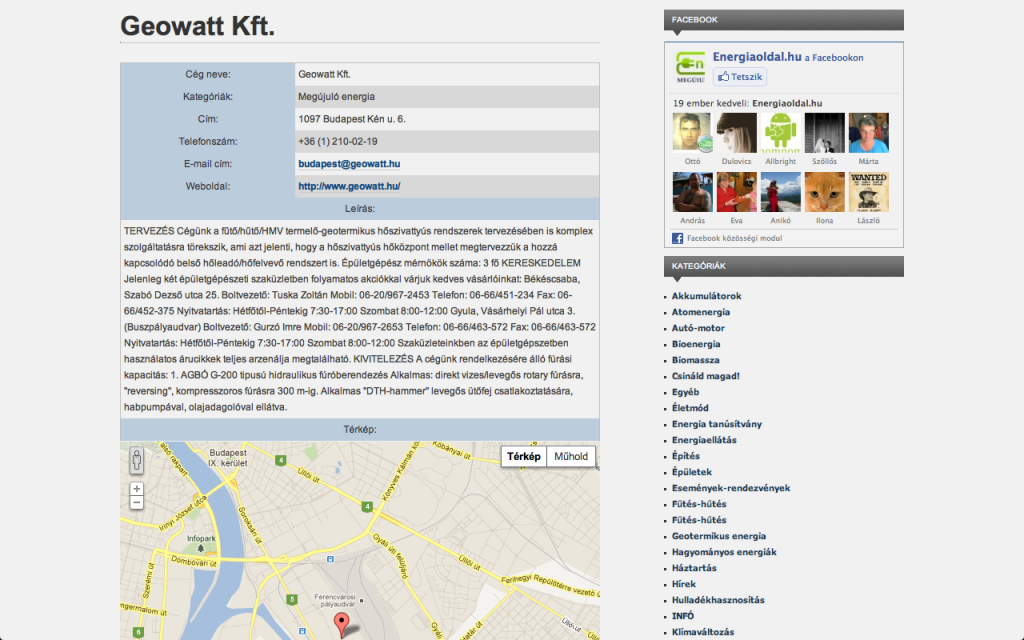Open the Geotermikus energia category

click(x=719, y=536)
